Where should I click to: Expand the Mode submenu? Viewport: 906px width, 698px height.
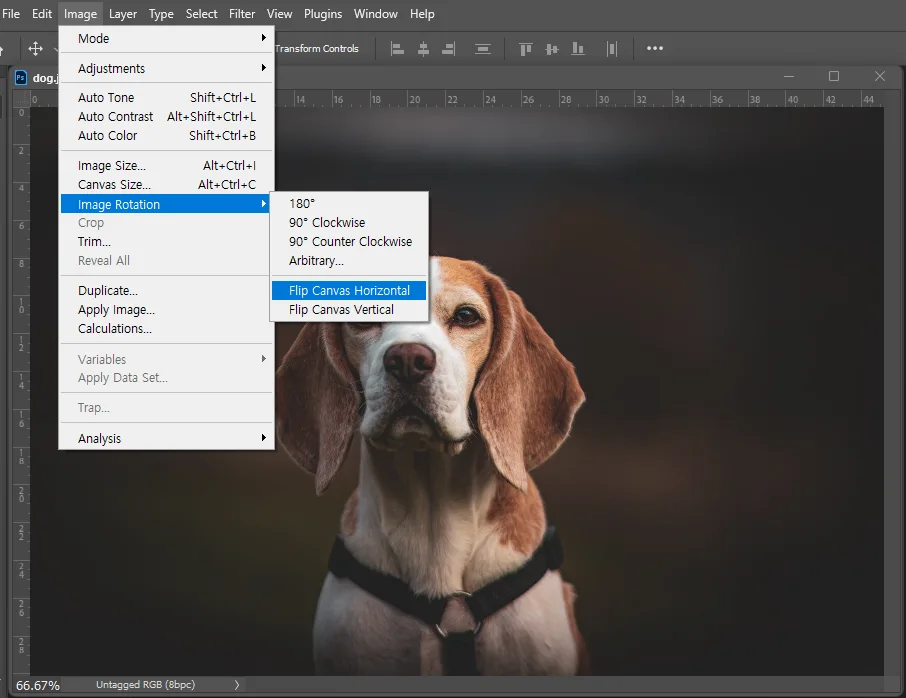(x=166, y=38)
